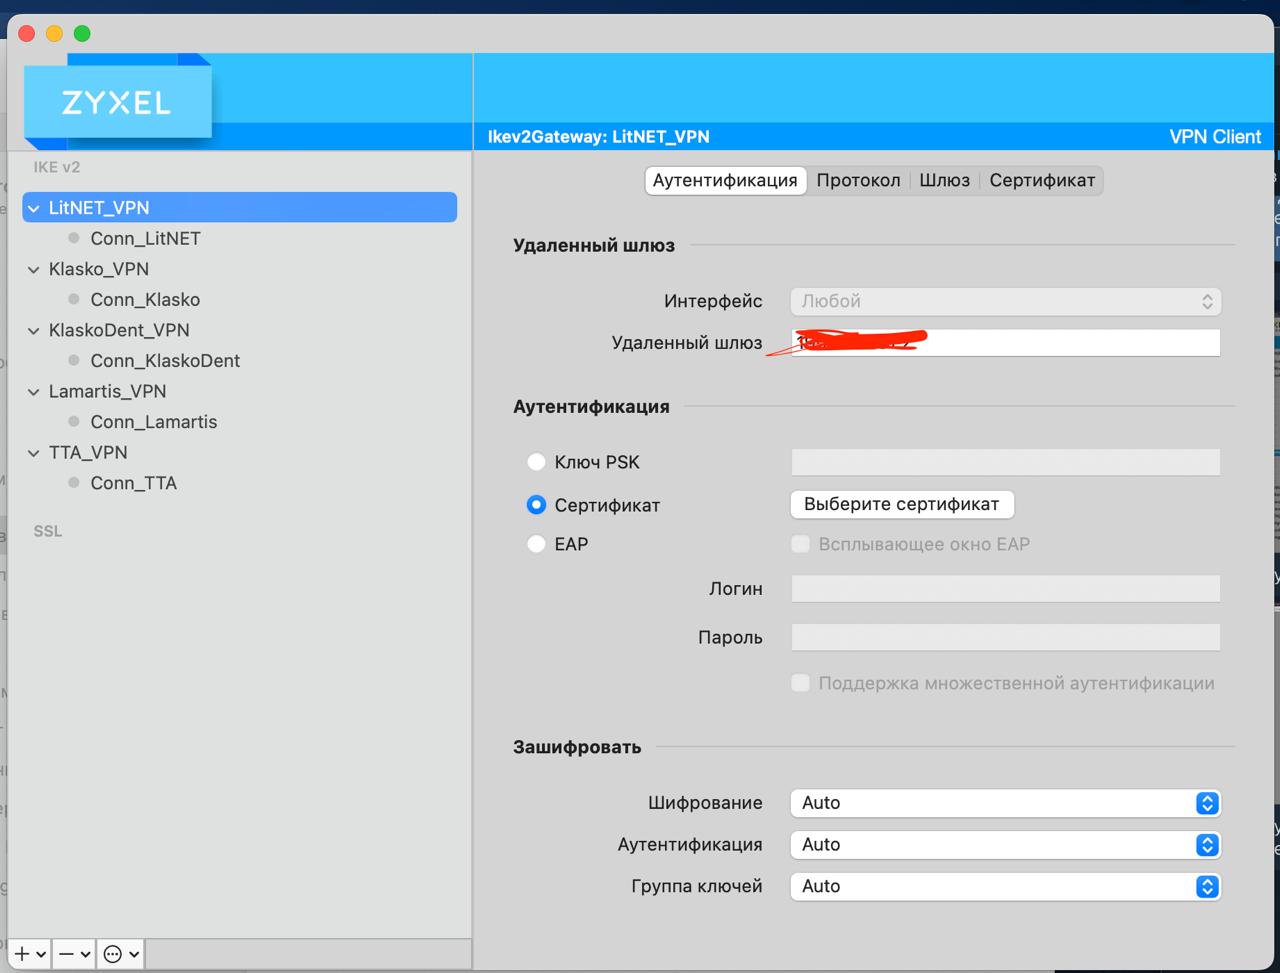Viewport: 1280px width, 973px height.
Task: Collapse the Lamartis_VPN tree node
Action: coord(34,391)
